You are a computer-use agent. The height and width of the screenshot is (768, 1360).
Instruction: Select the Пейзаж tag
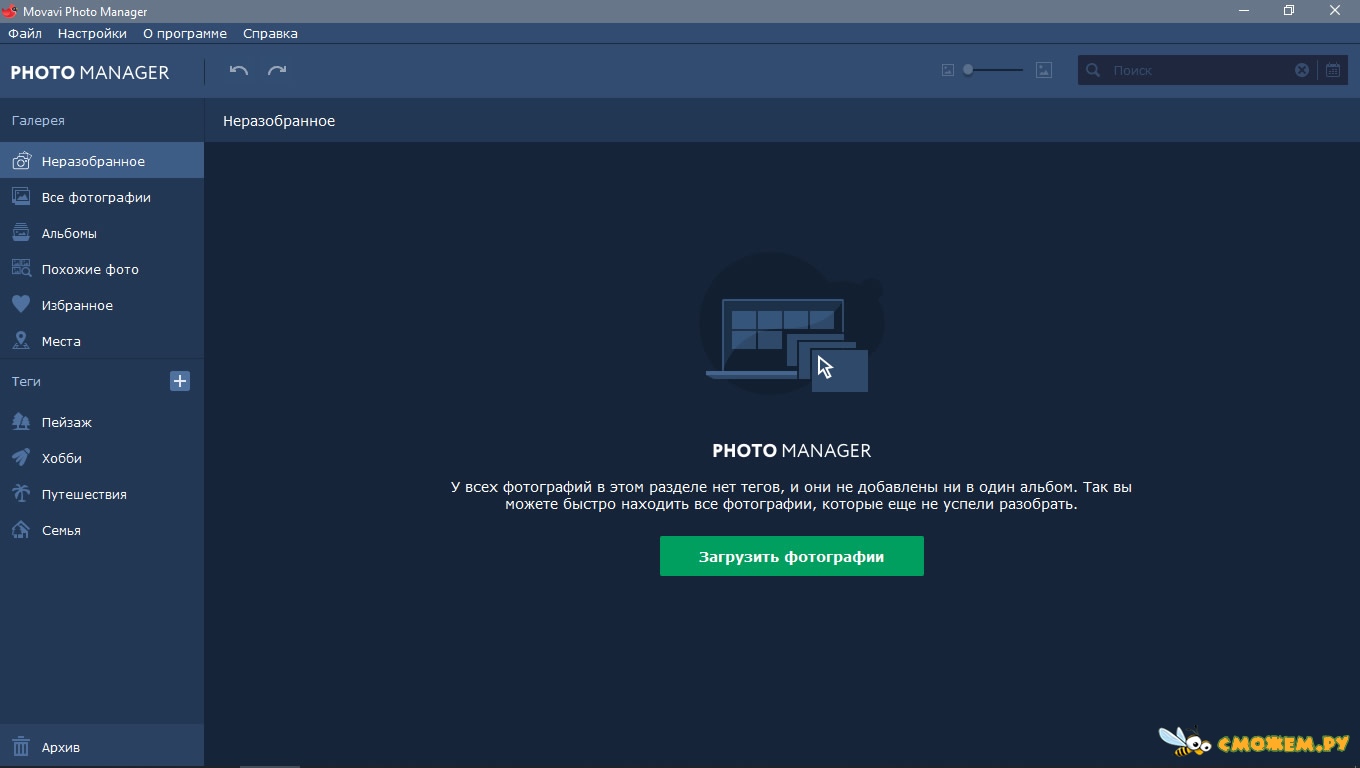pyautogui.click(x=102, y=422)
